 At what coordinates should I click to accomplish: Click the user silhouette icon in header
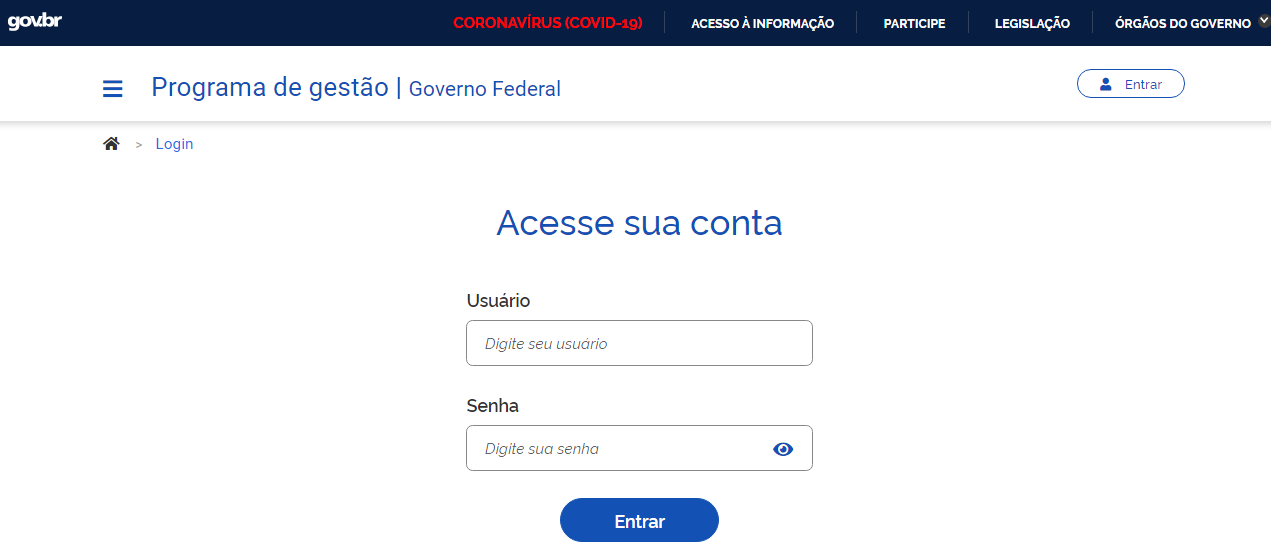1106,84
